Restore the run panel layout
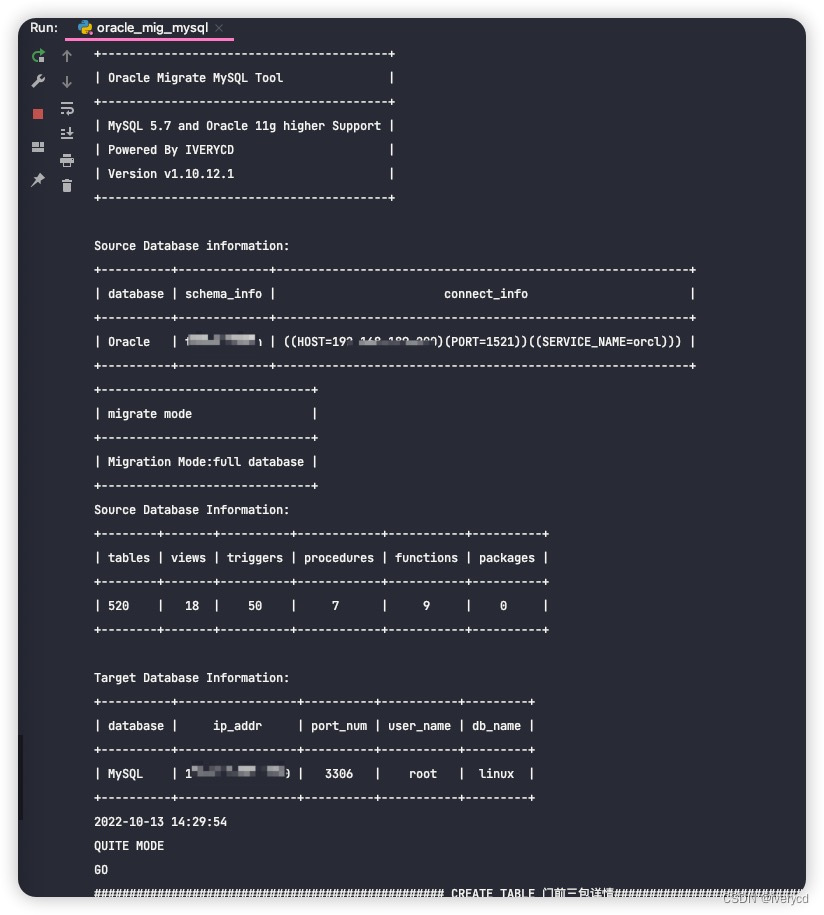The image size is (824, 915). point(38,146)
